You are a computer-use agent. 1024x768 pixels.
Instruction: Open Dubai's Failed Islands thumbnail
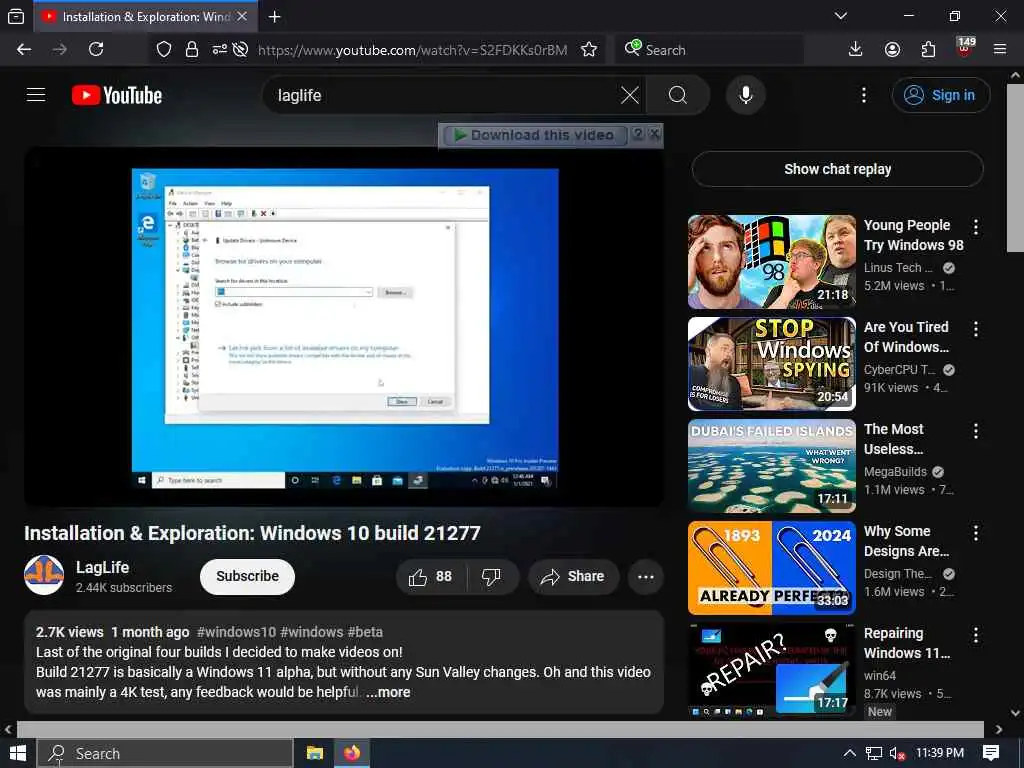771,466
